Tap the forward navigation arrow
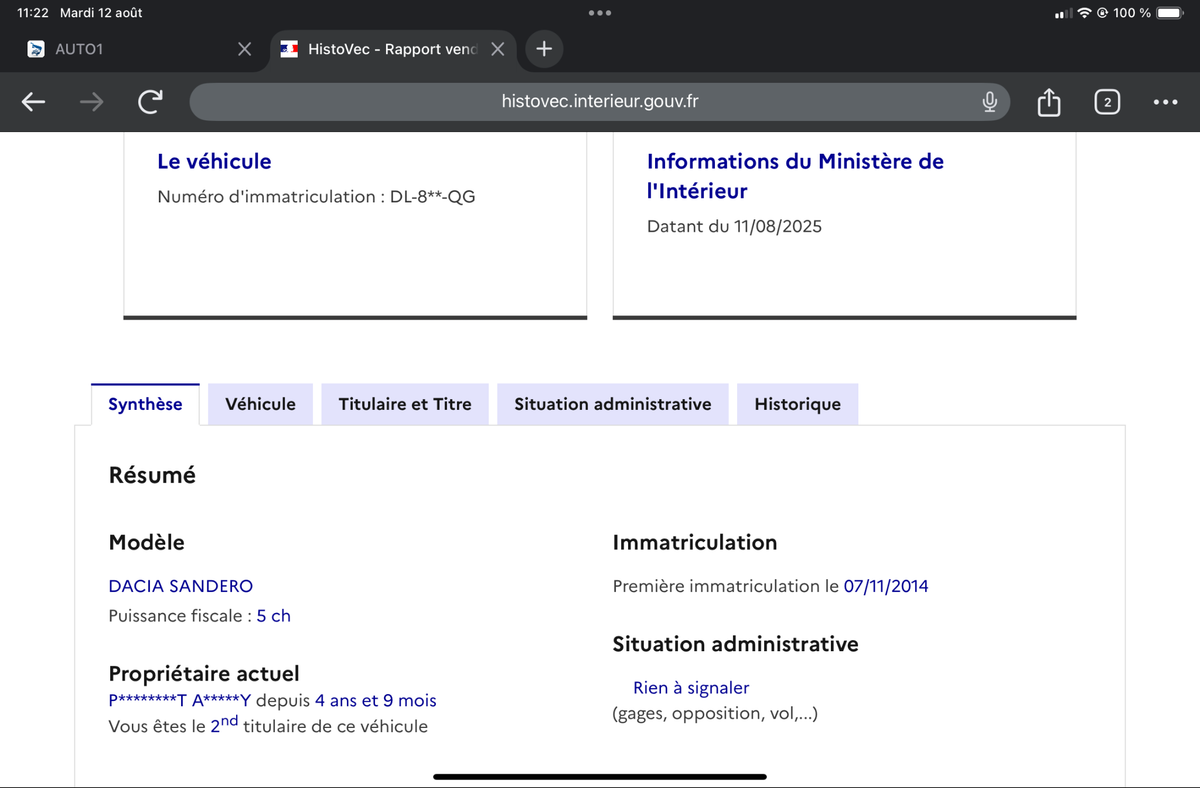 coord(91,102)
